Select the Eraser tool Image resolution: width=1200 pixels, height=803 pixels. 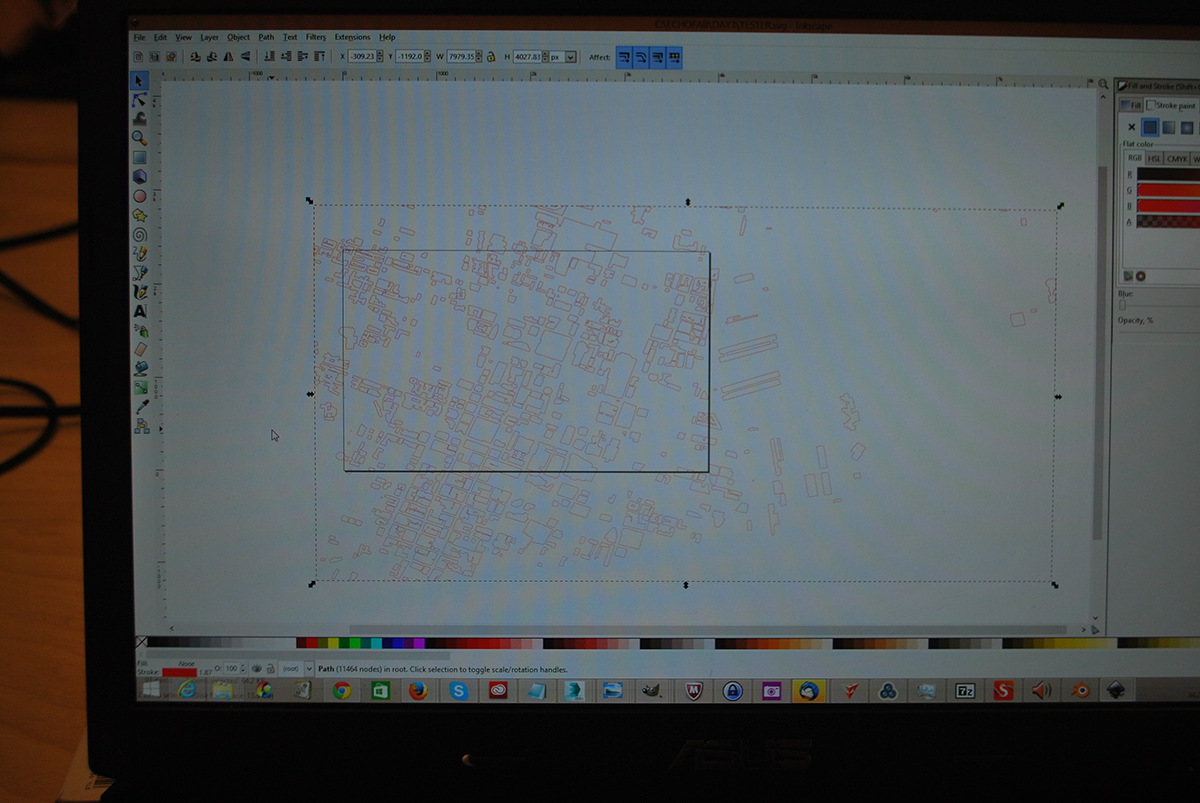coord(140,349)
